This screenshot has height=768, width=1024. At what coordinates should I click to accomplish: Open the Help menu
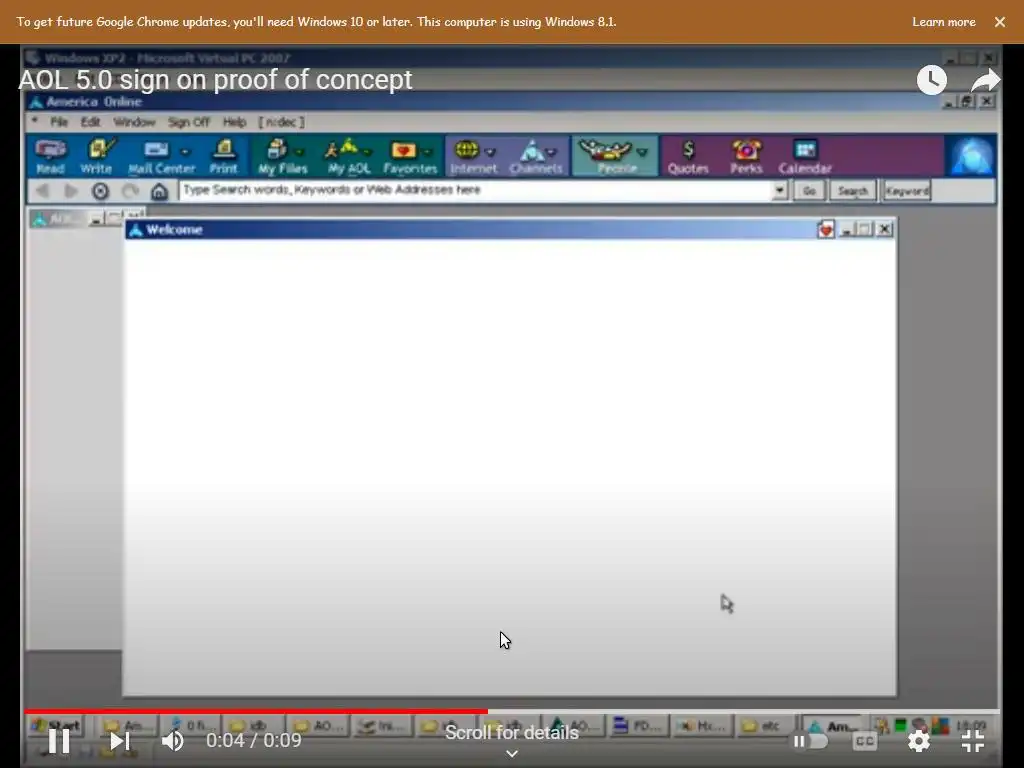(x=234, y=122)
